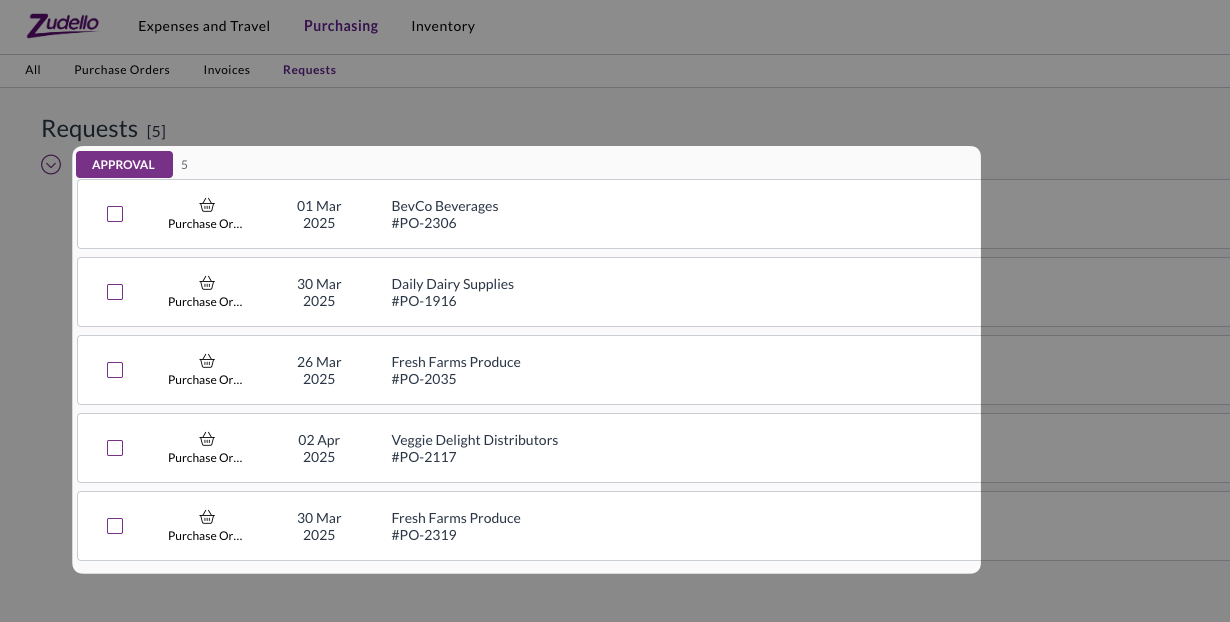Check the Veggie Delight Distributors #PO-2117 box
Screen dimensions: 1230x622
coord(115,448)
